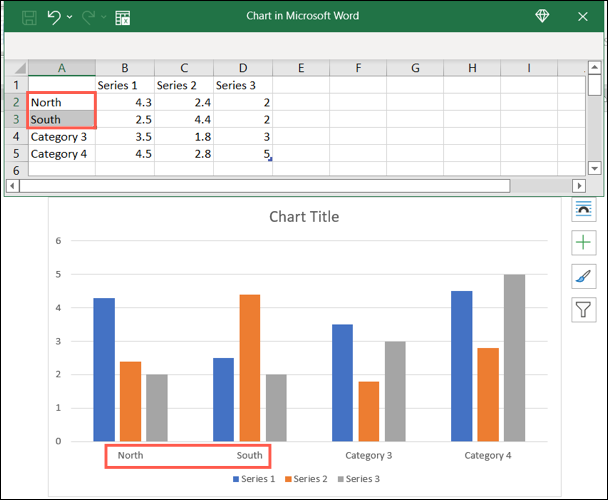Select column G header
The image size is (608, 500).
[x=415, y=68]
